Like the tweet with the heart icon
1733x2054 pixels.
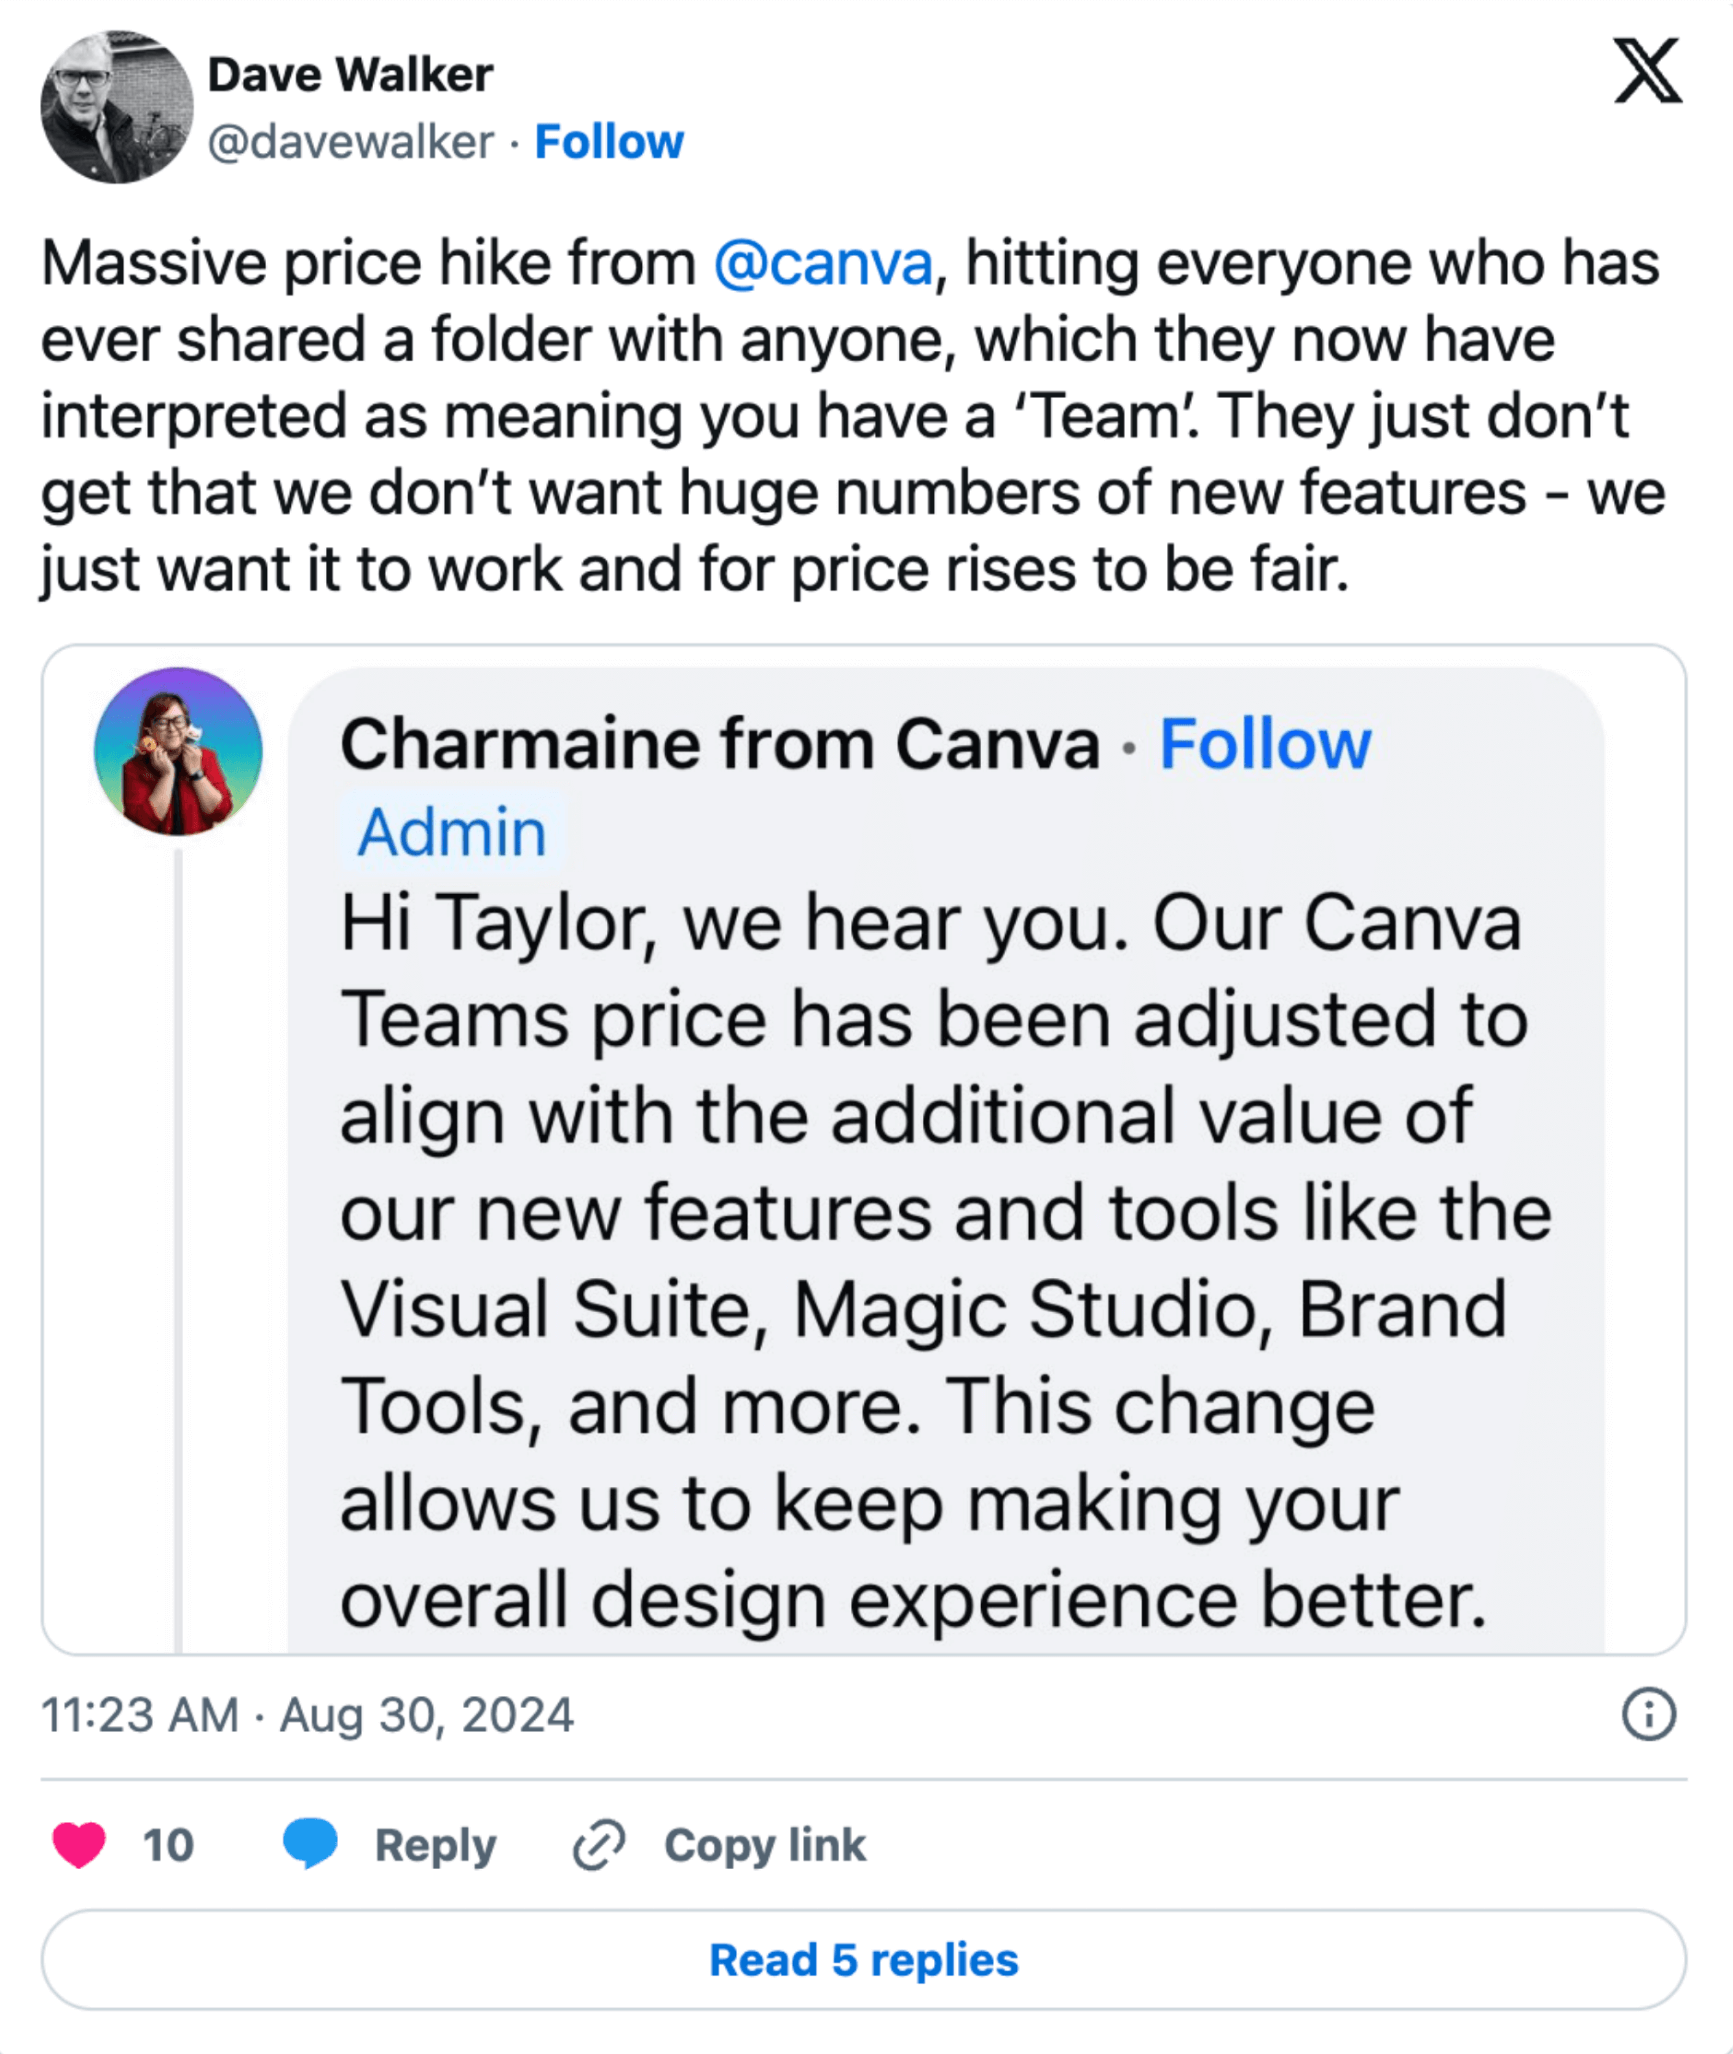coord(79,1845)
